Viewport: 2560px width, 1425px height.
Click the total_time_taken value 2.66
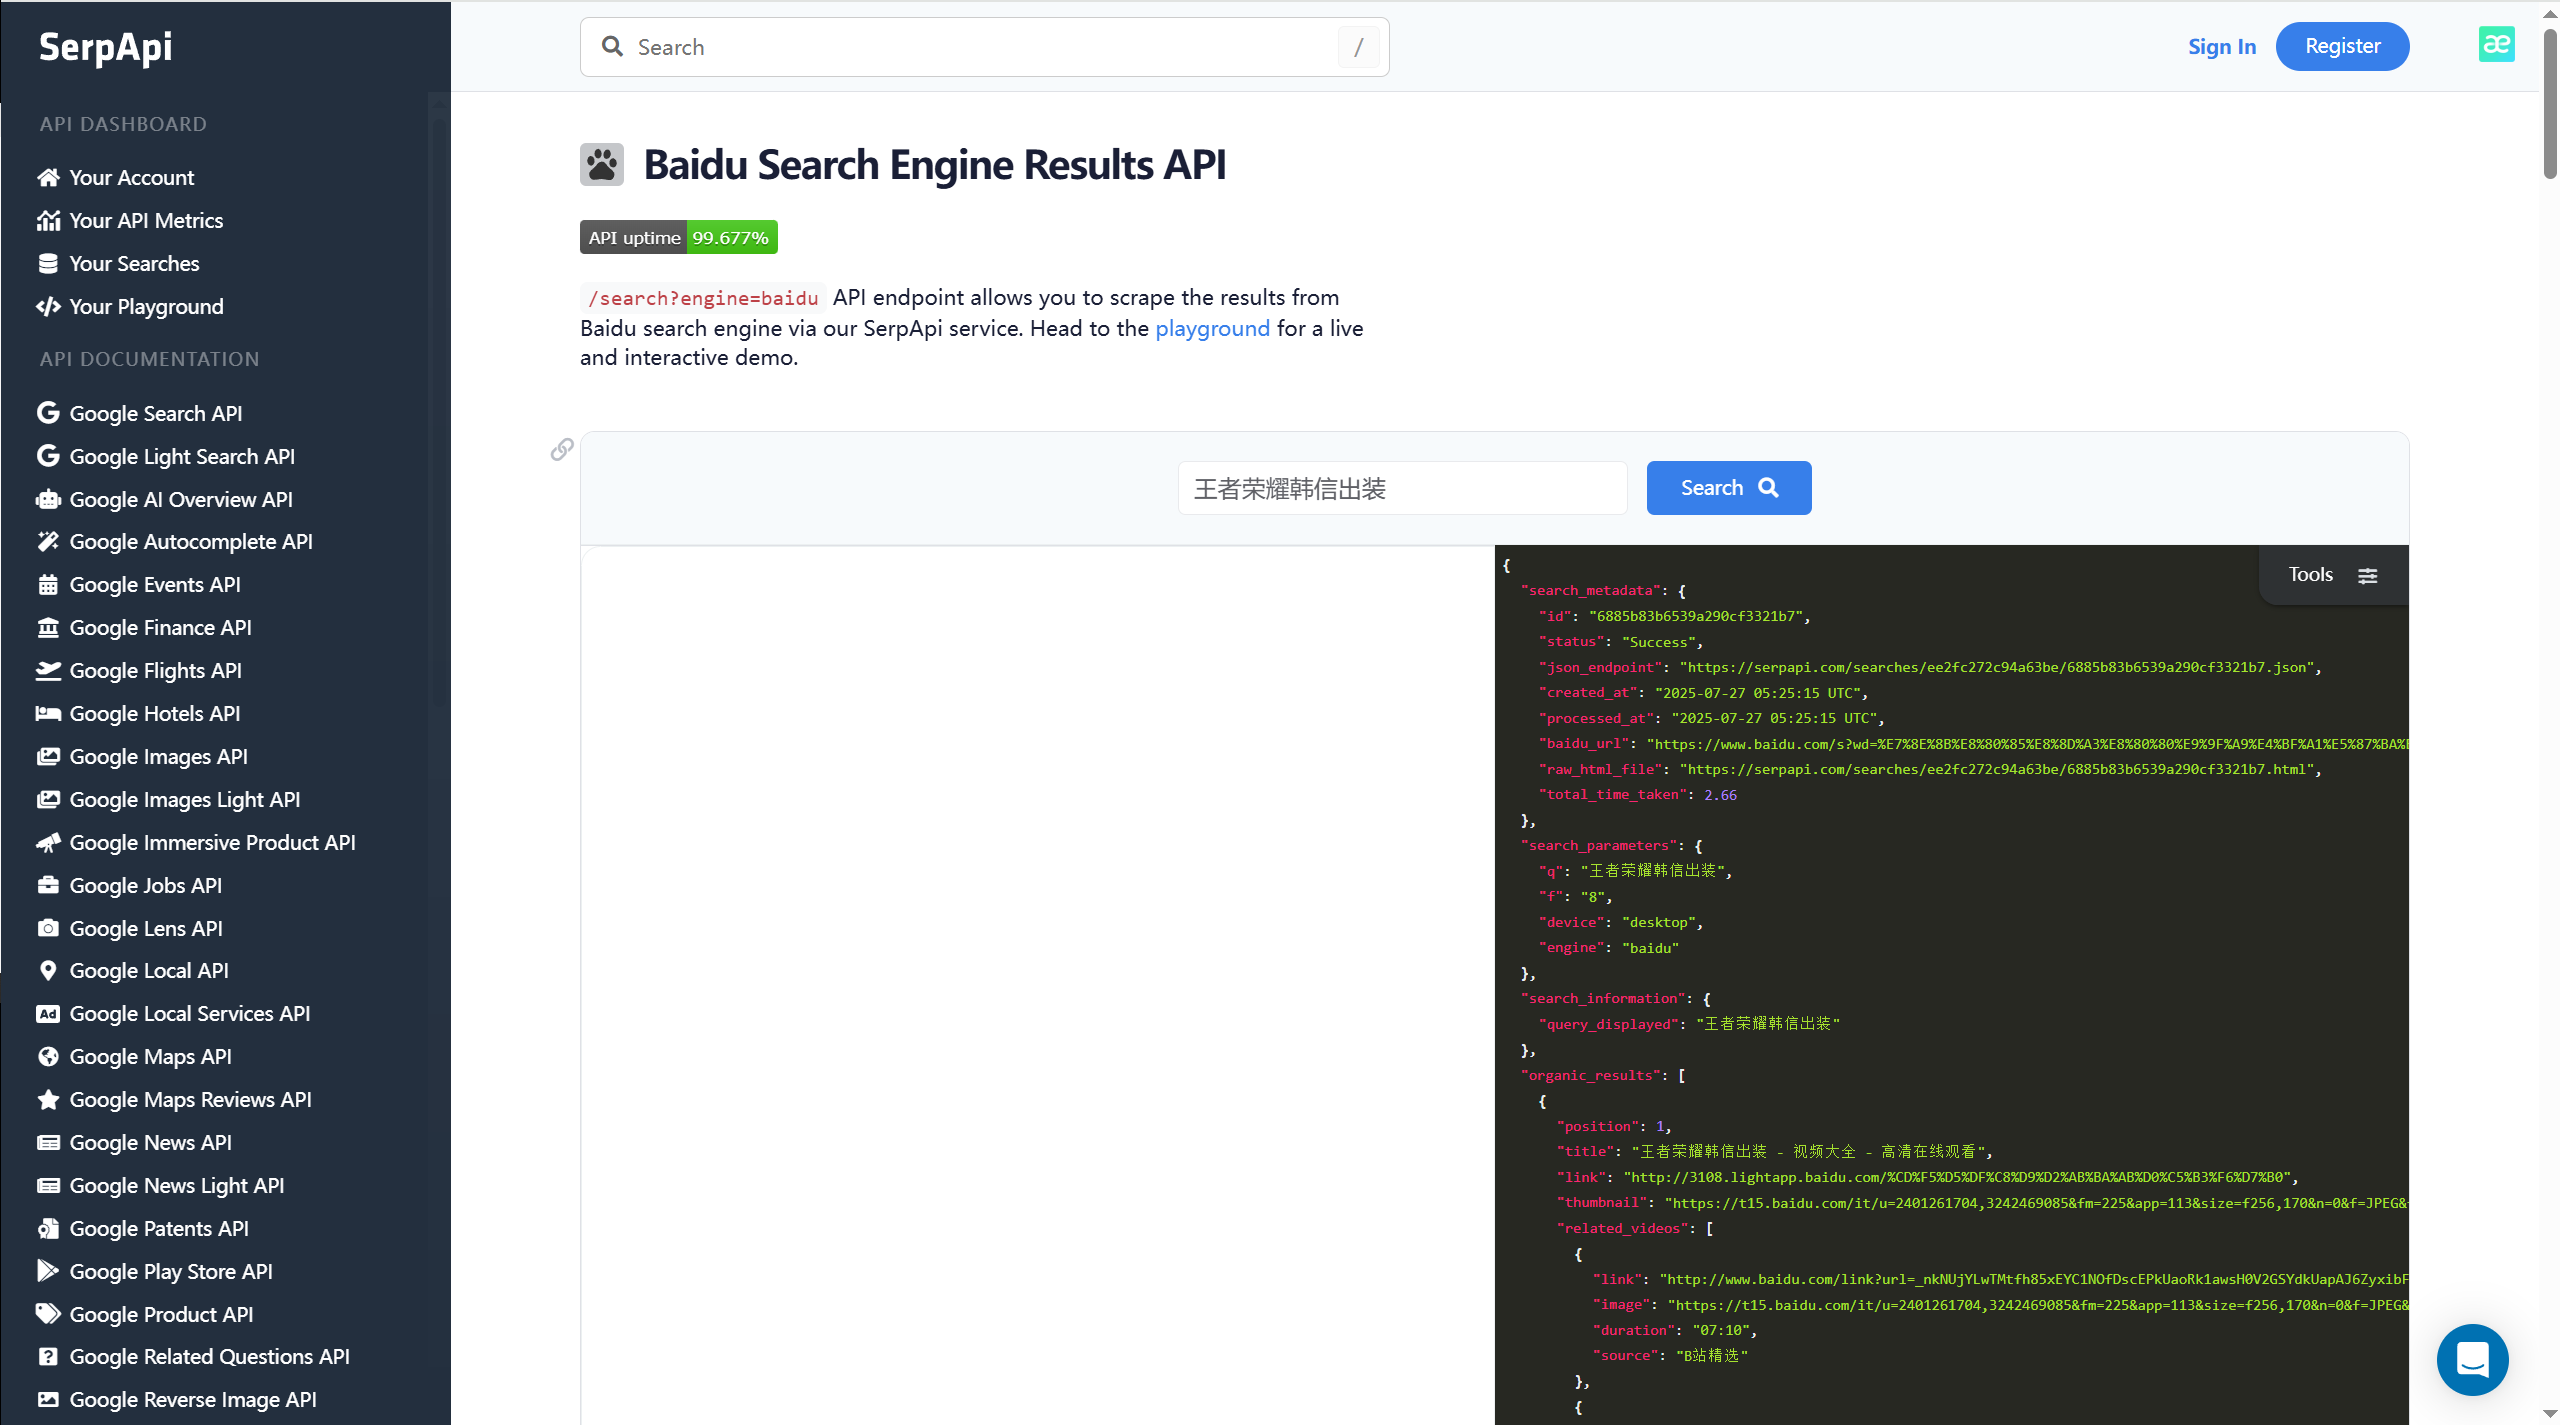pyautogui.click(x=1720, y=795)
